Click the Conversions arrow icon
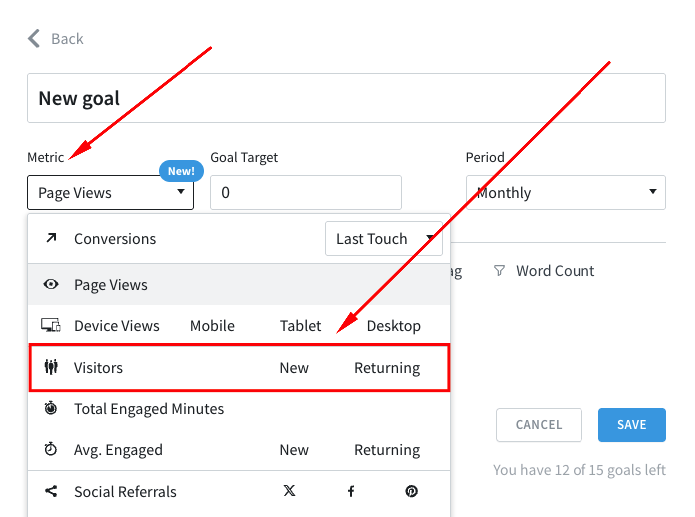Viewport: 695px width, 517px height. pyautogui.click(x=51, y=239)
